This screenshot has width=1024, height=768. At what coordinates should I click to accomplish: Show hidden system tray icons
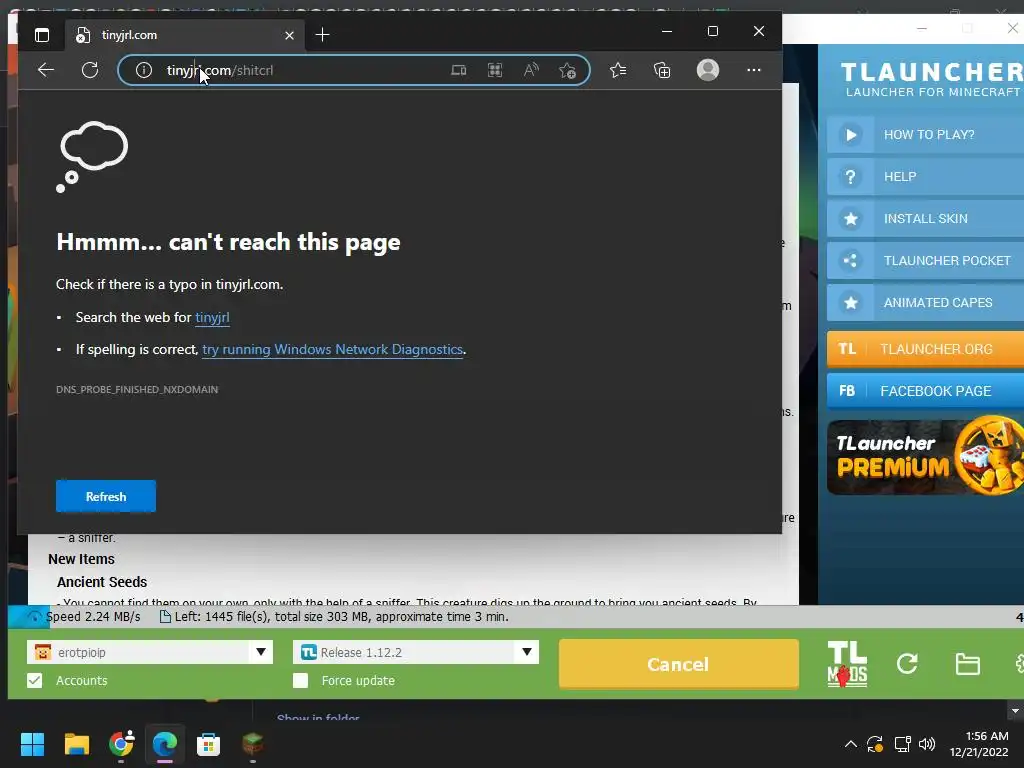coord(850,744)
